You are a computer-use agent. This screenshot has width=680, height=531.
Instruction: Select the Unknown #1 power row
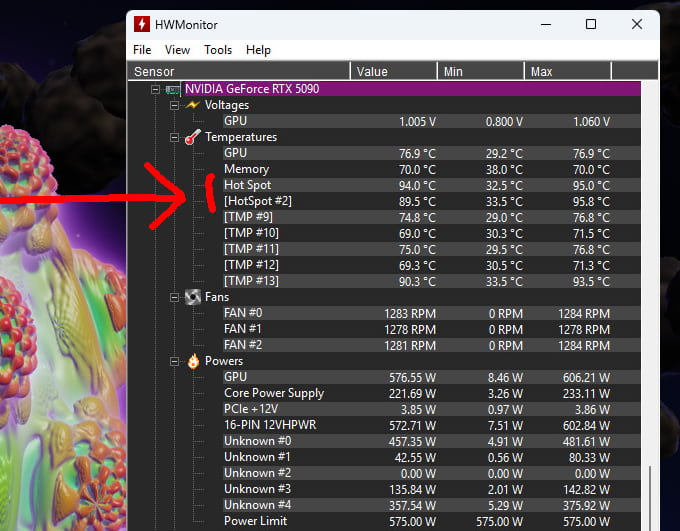432,457
